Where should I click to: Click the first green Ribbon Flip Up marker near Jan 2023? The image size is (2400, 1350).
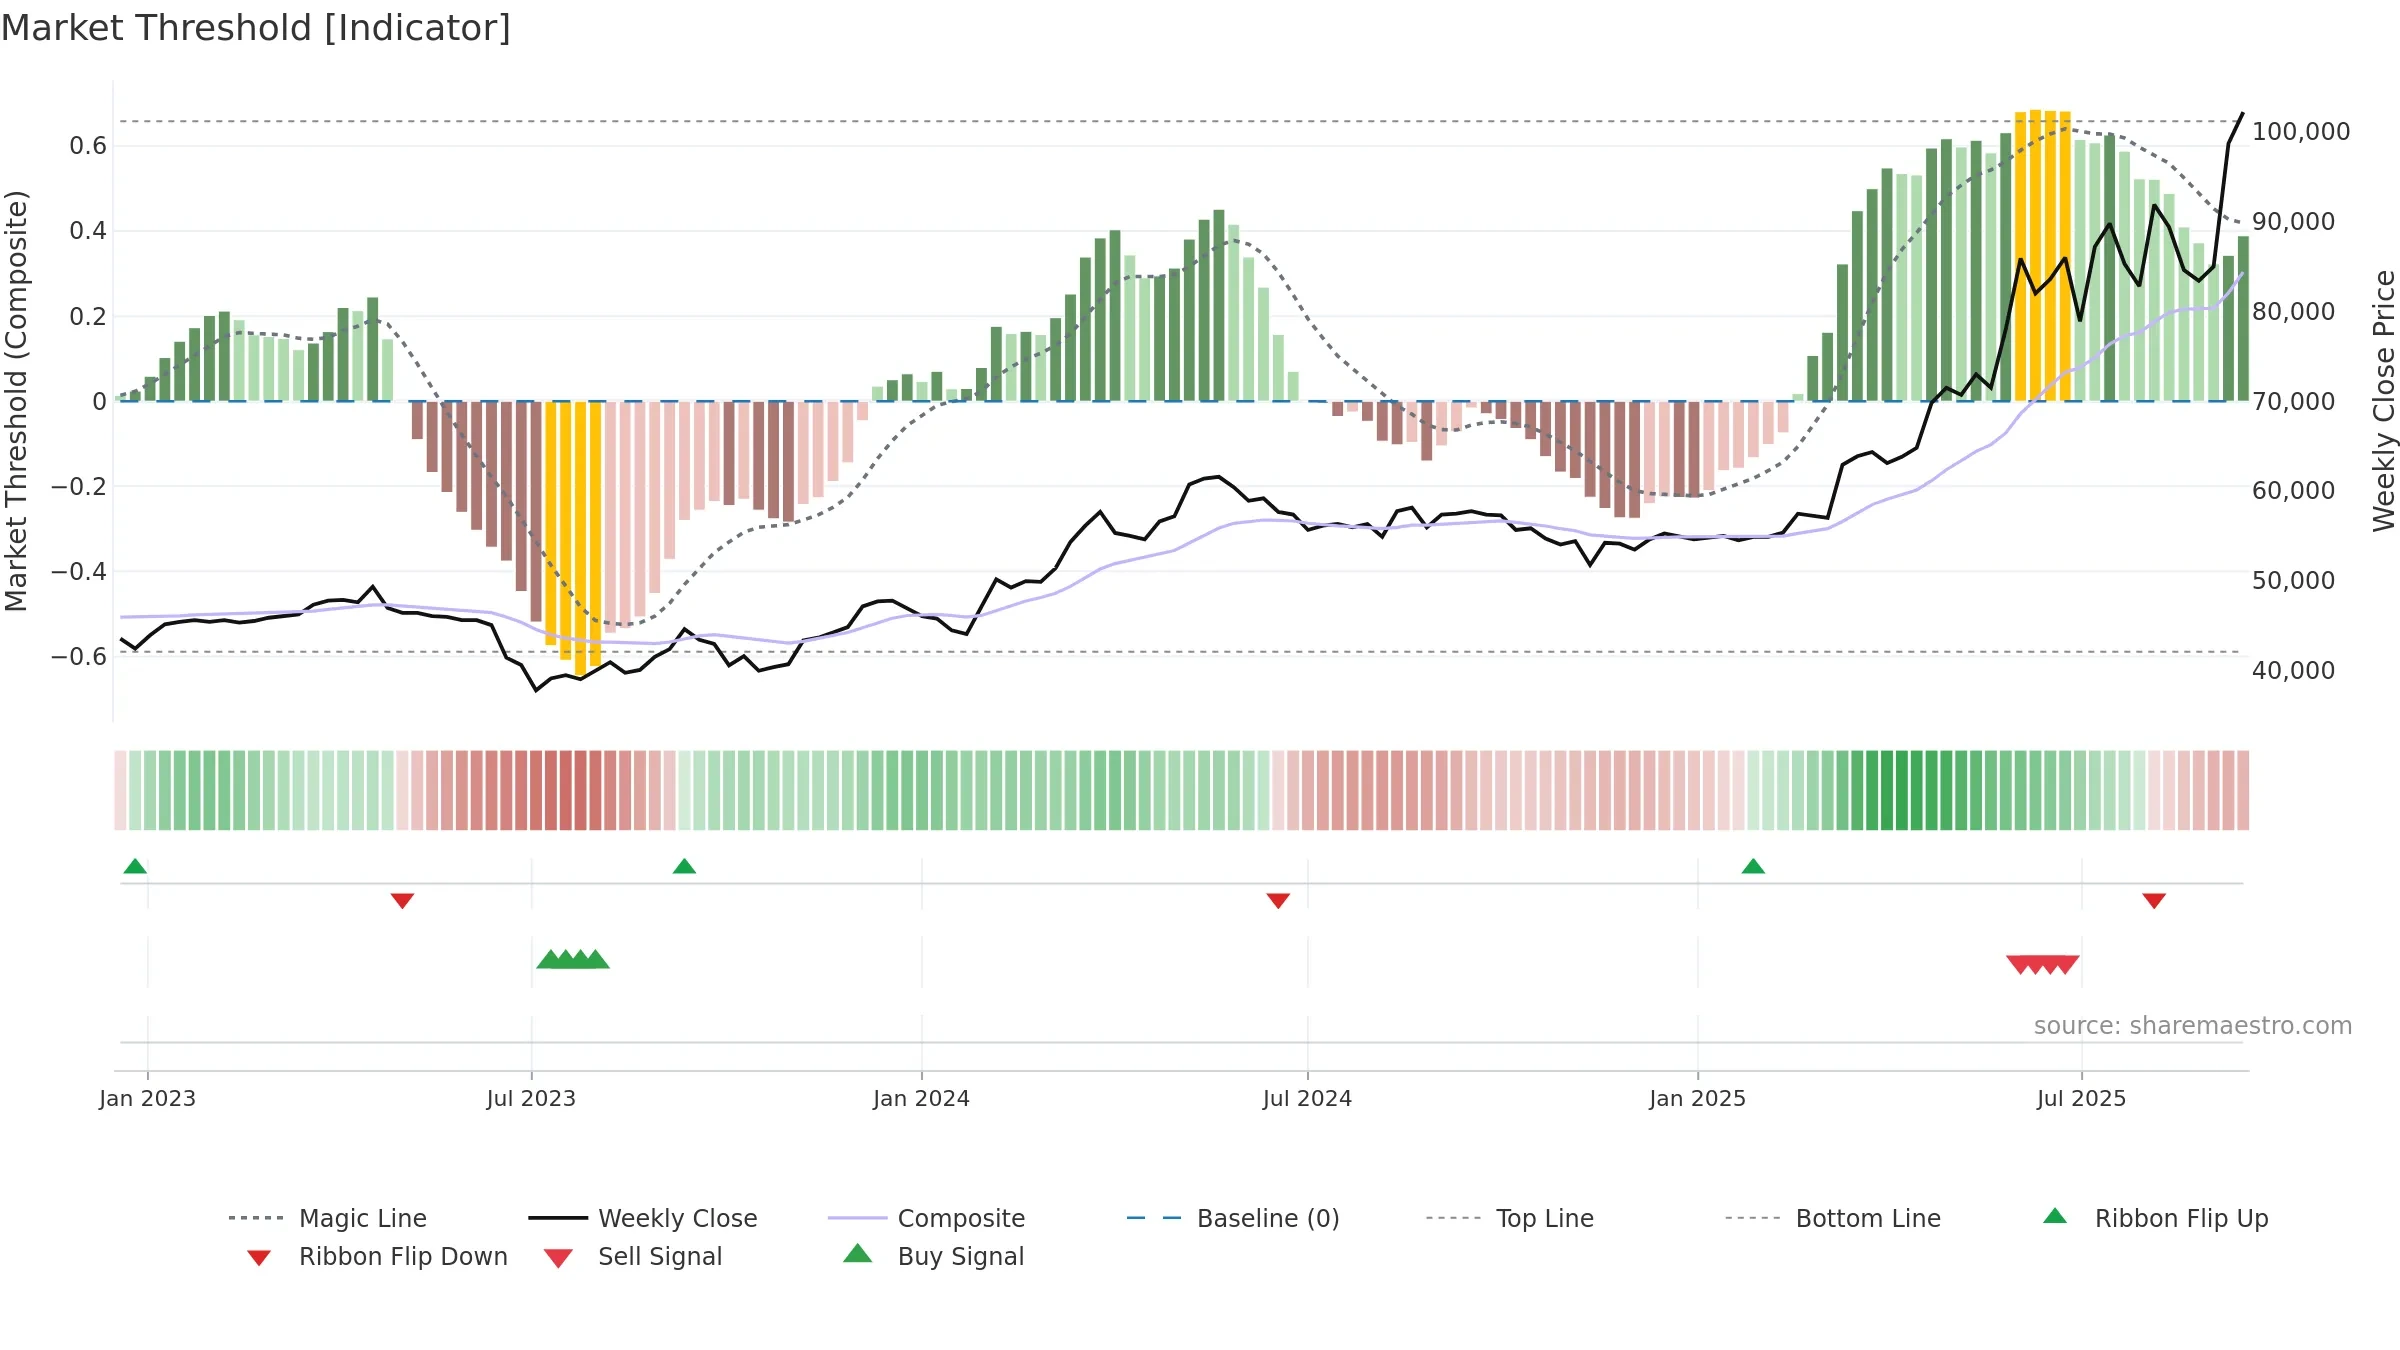(135, 866)
